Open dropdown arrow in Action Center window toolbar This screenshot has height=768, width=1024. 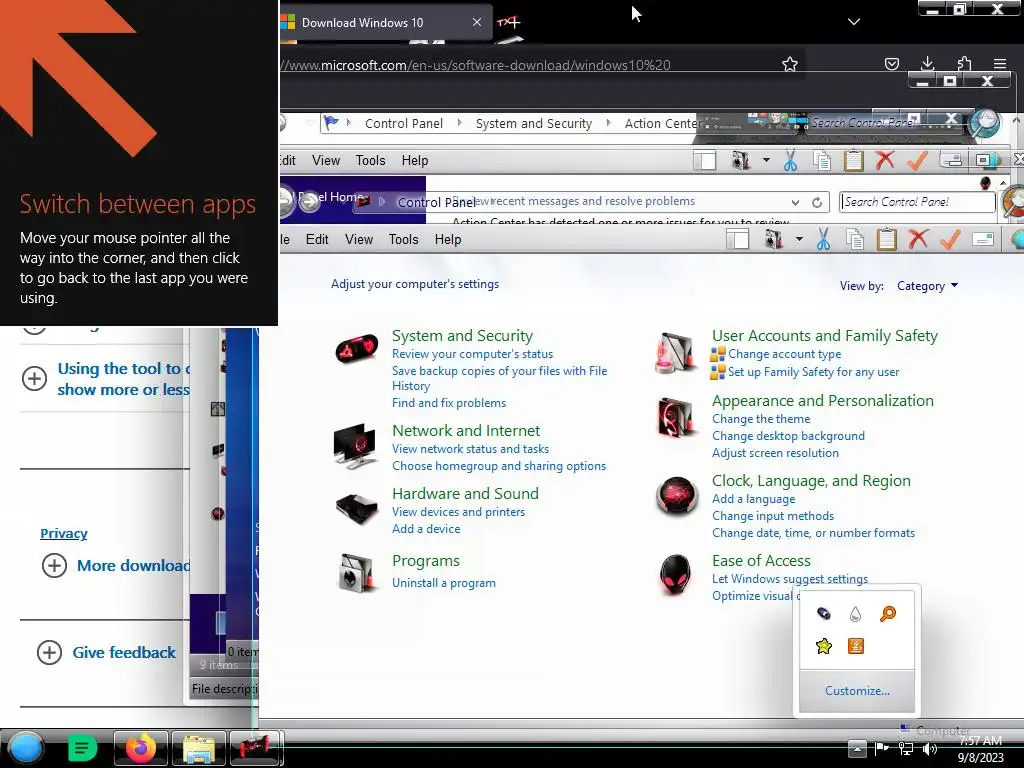[x=766, y=160]
